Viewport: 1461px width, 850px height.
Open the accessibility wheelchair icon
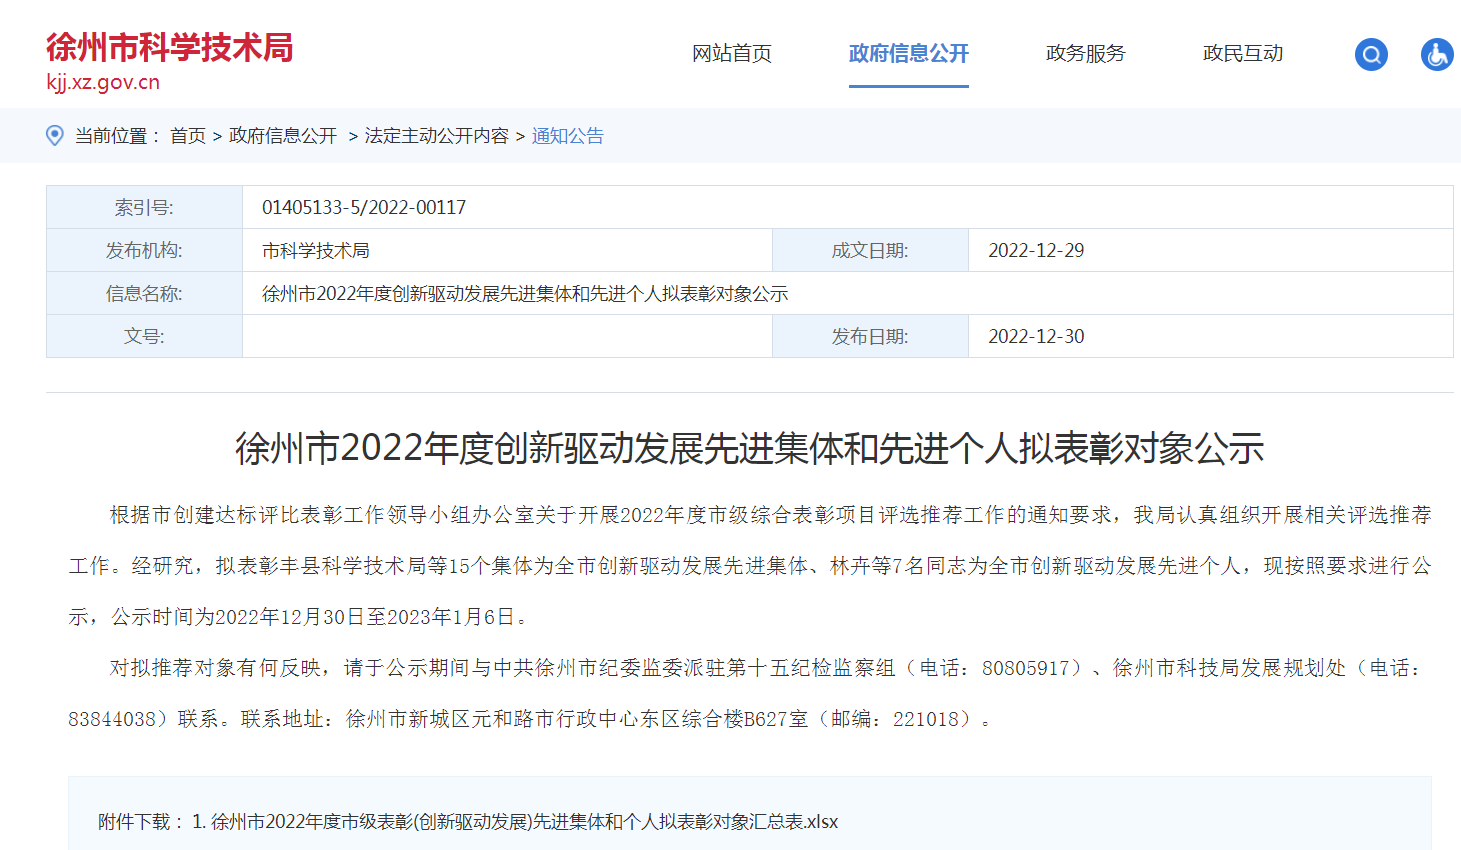pos(1437,54)
